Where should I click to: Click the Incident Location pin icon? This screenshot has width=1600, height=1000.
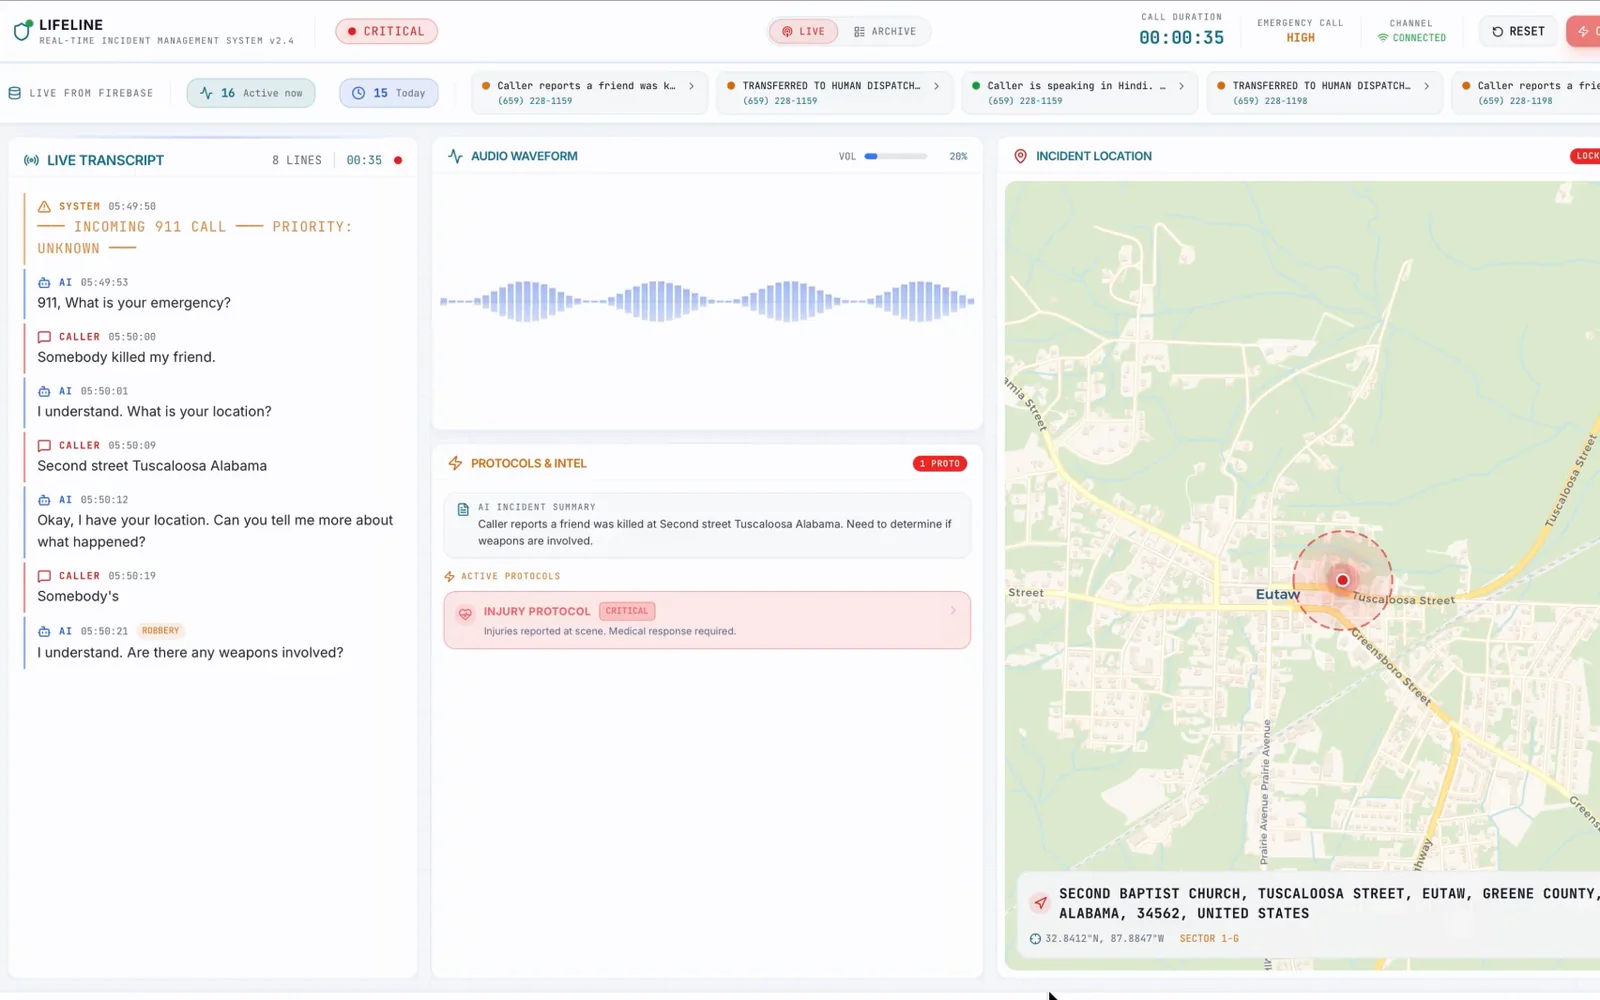pos(1020,156)
